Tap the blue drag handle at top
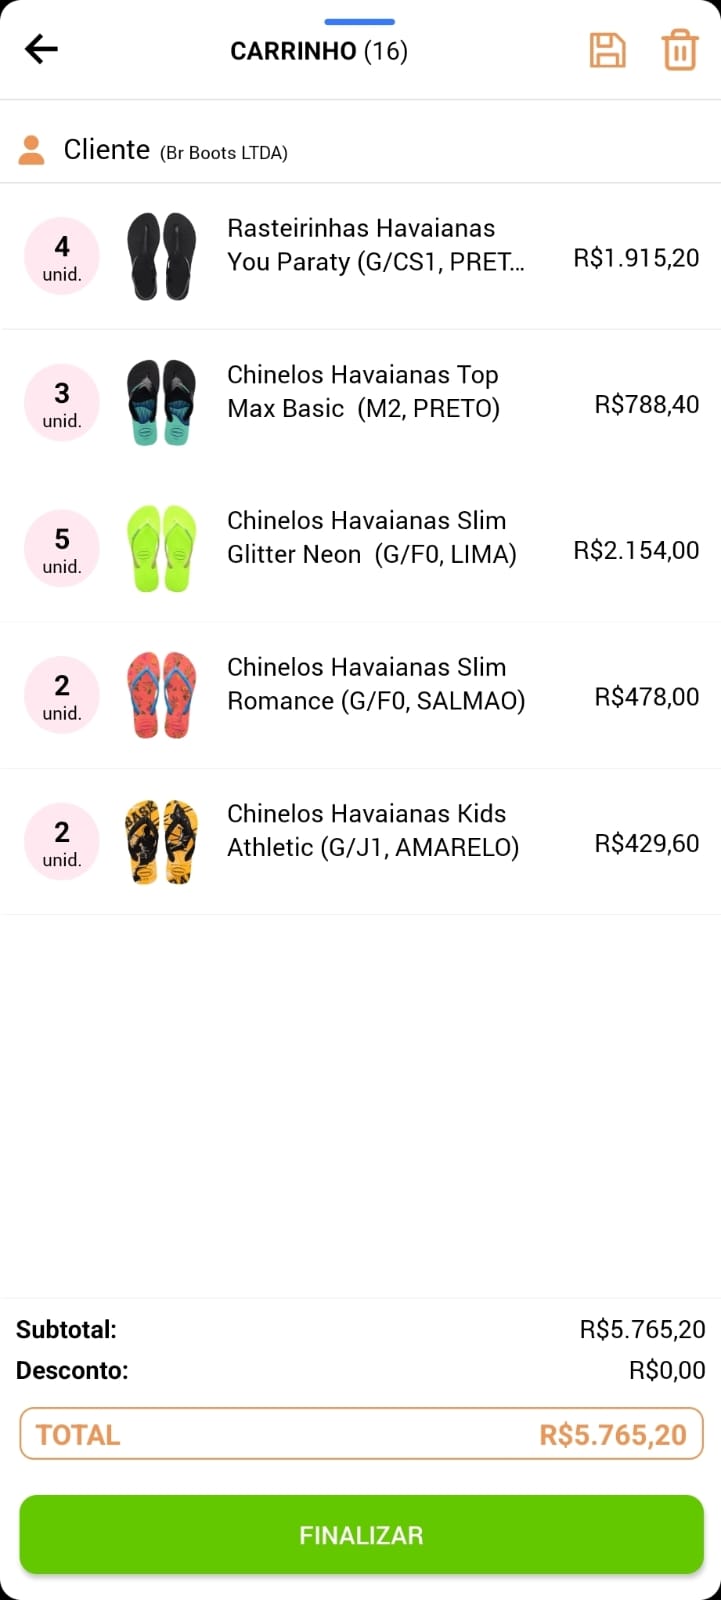Image resolution: width=721 pixels, height=1600 pixels. click(359, 21)
